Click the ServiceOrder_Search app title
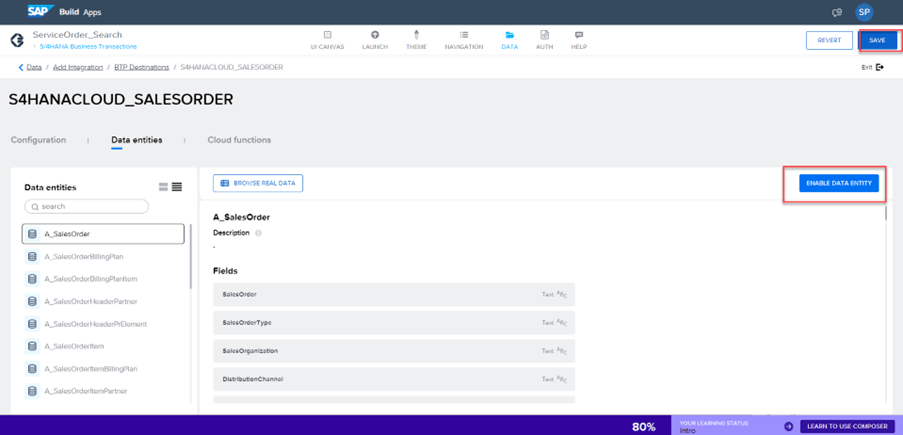This screenshot has width=903, height=435. (77, 35)
